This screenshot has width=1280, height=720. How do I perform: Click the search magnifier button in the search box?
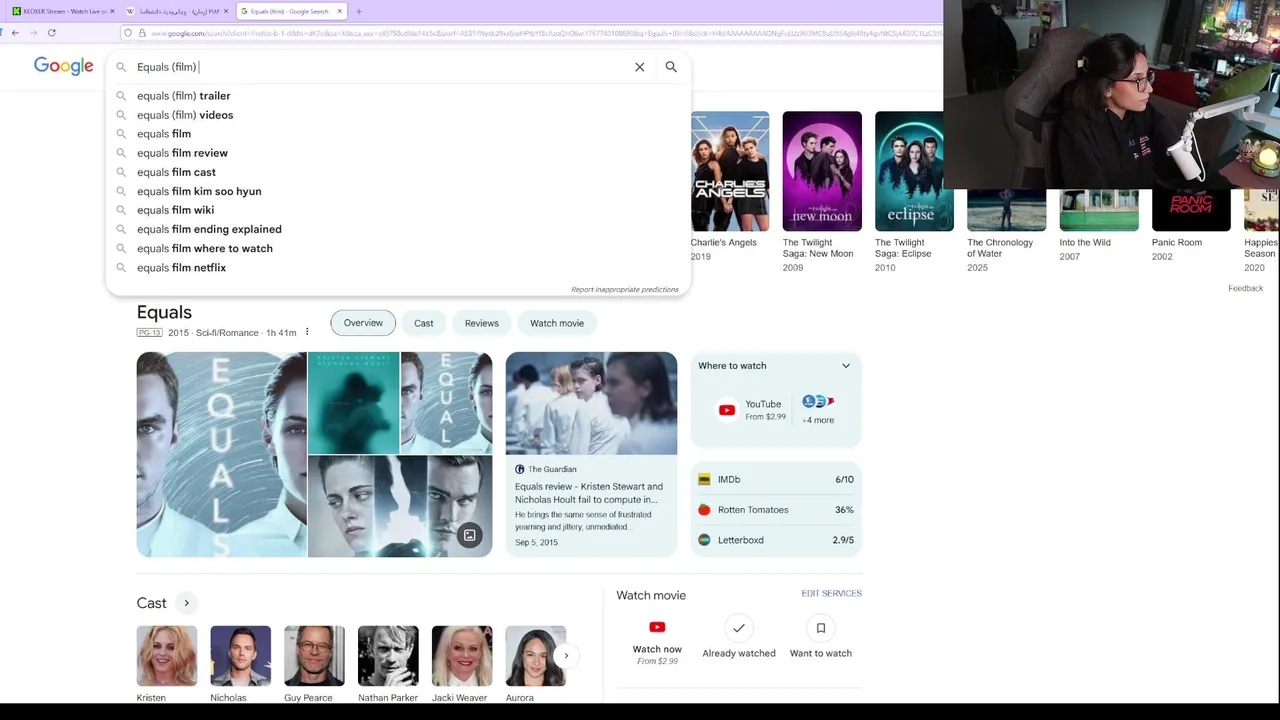(671, 67)
